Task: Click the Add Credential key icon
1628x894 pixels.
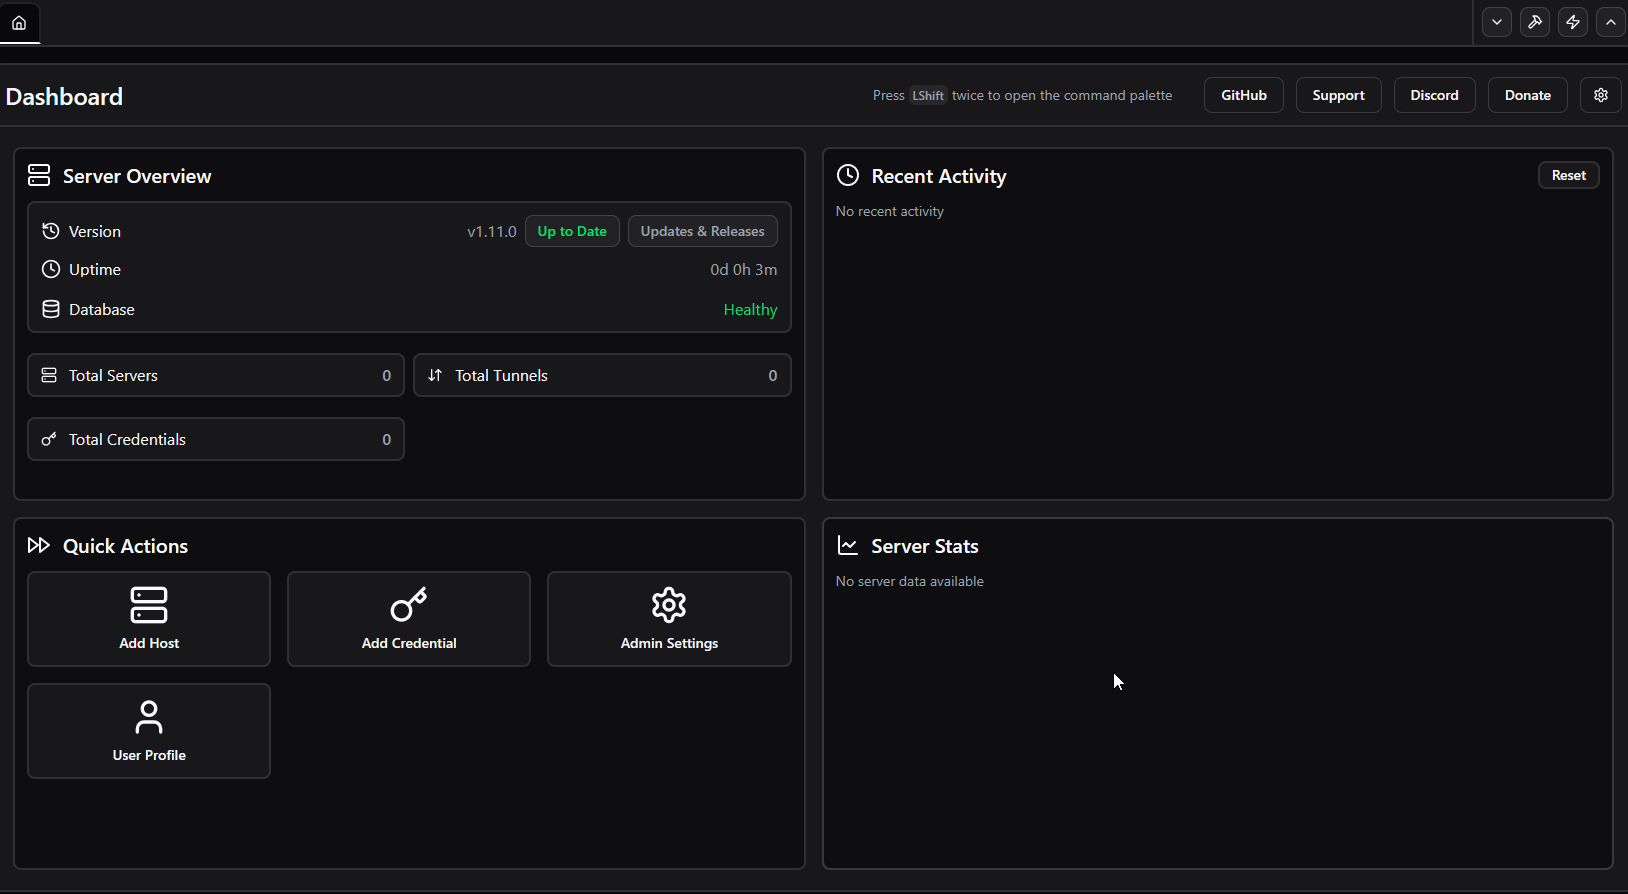Action: click(x=408, y=605)
